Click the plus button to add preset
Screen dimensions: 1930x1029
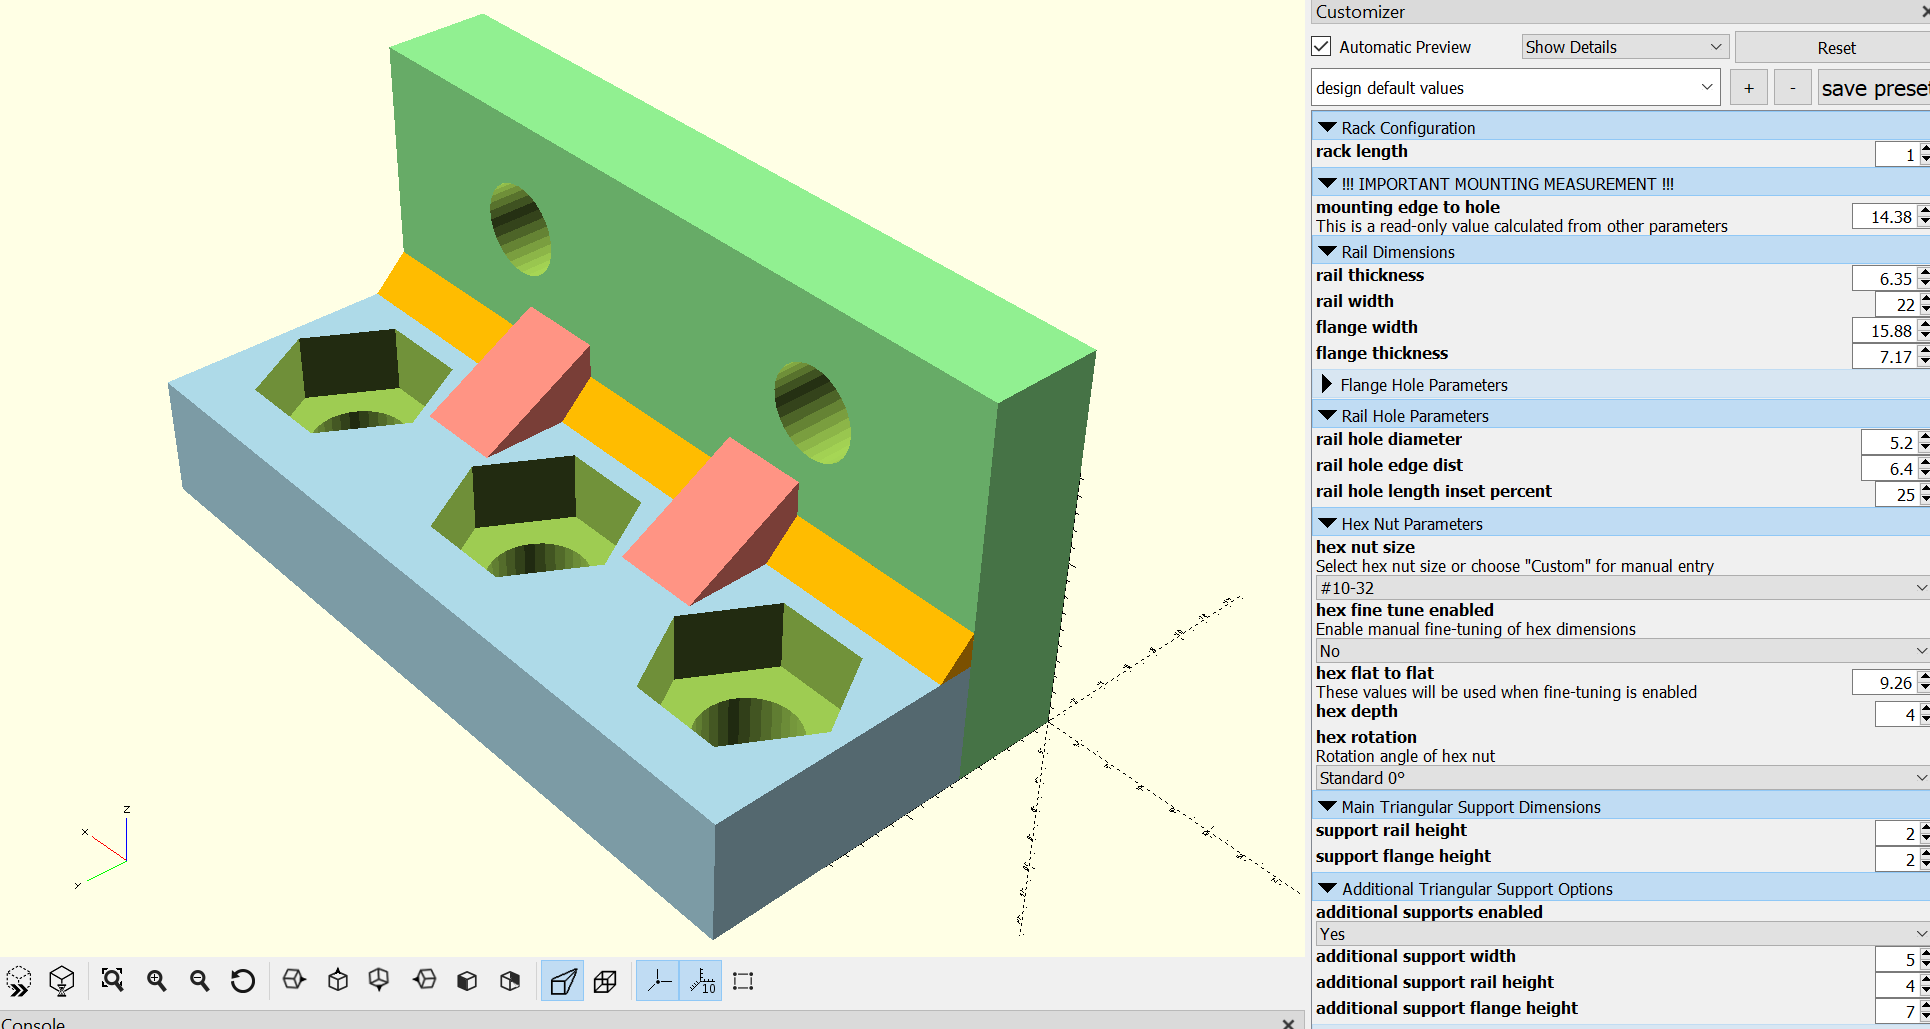point(1748,88)
